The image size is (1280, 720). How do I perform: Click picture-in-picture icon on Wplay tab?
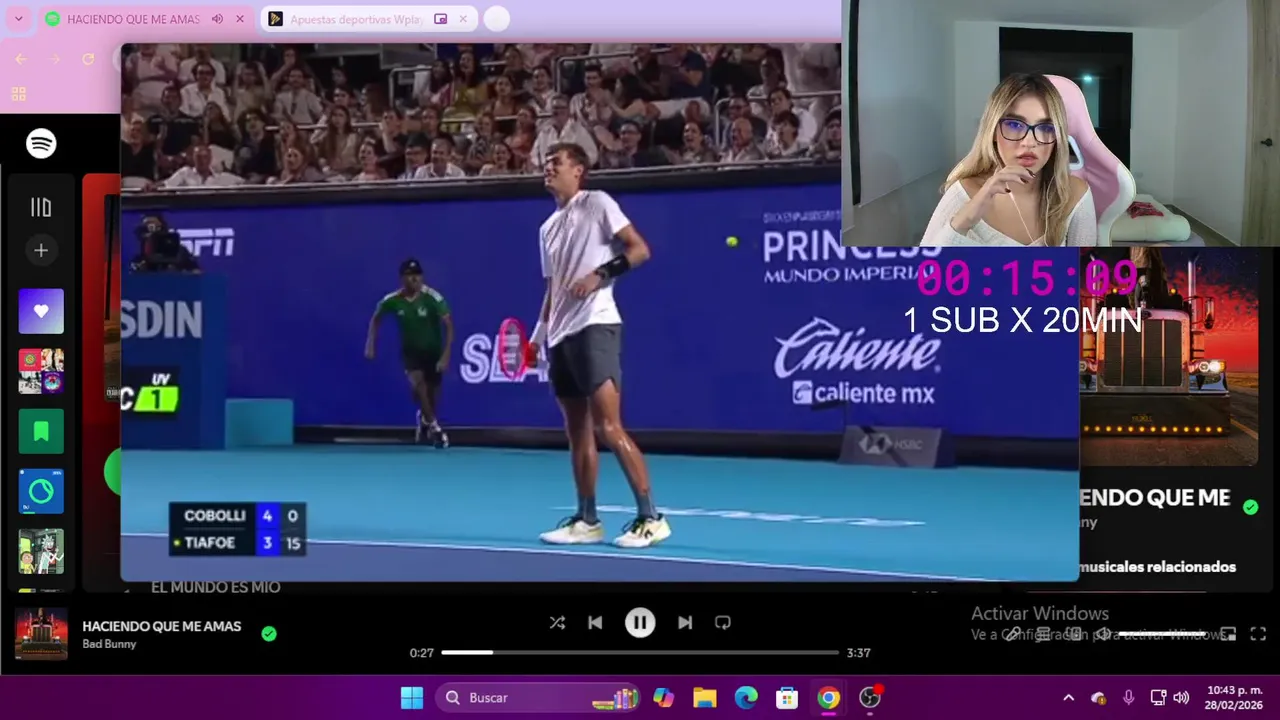pyautogui.click(x=440, y=19)
